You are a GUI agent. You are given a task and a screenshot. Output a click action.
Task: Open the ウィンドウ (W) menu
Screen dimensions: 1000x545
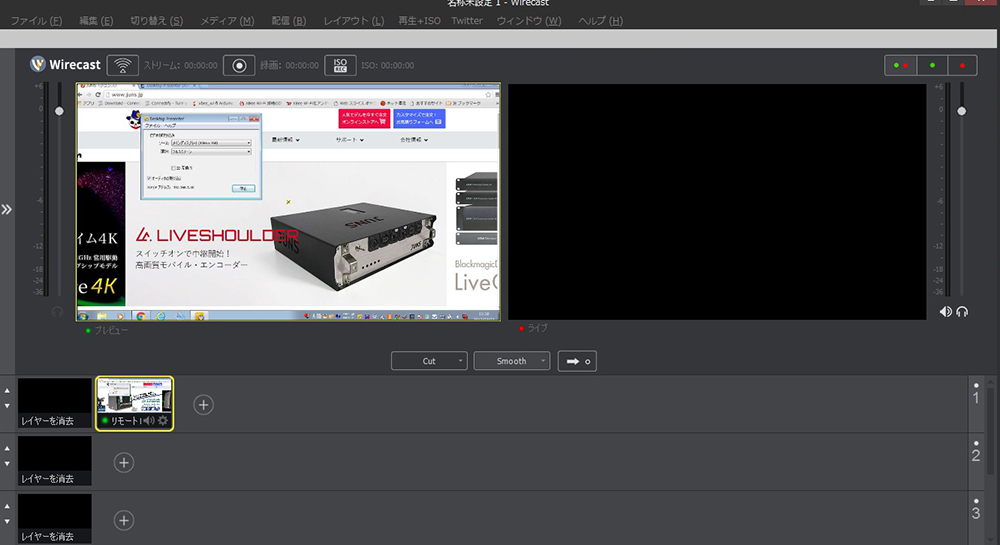[x=529, y=20]
